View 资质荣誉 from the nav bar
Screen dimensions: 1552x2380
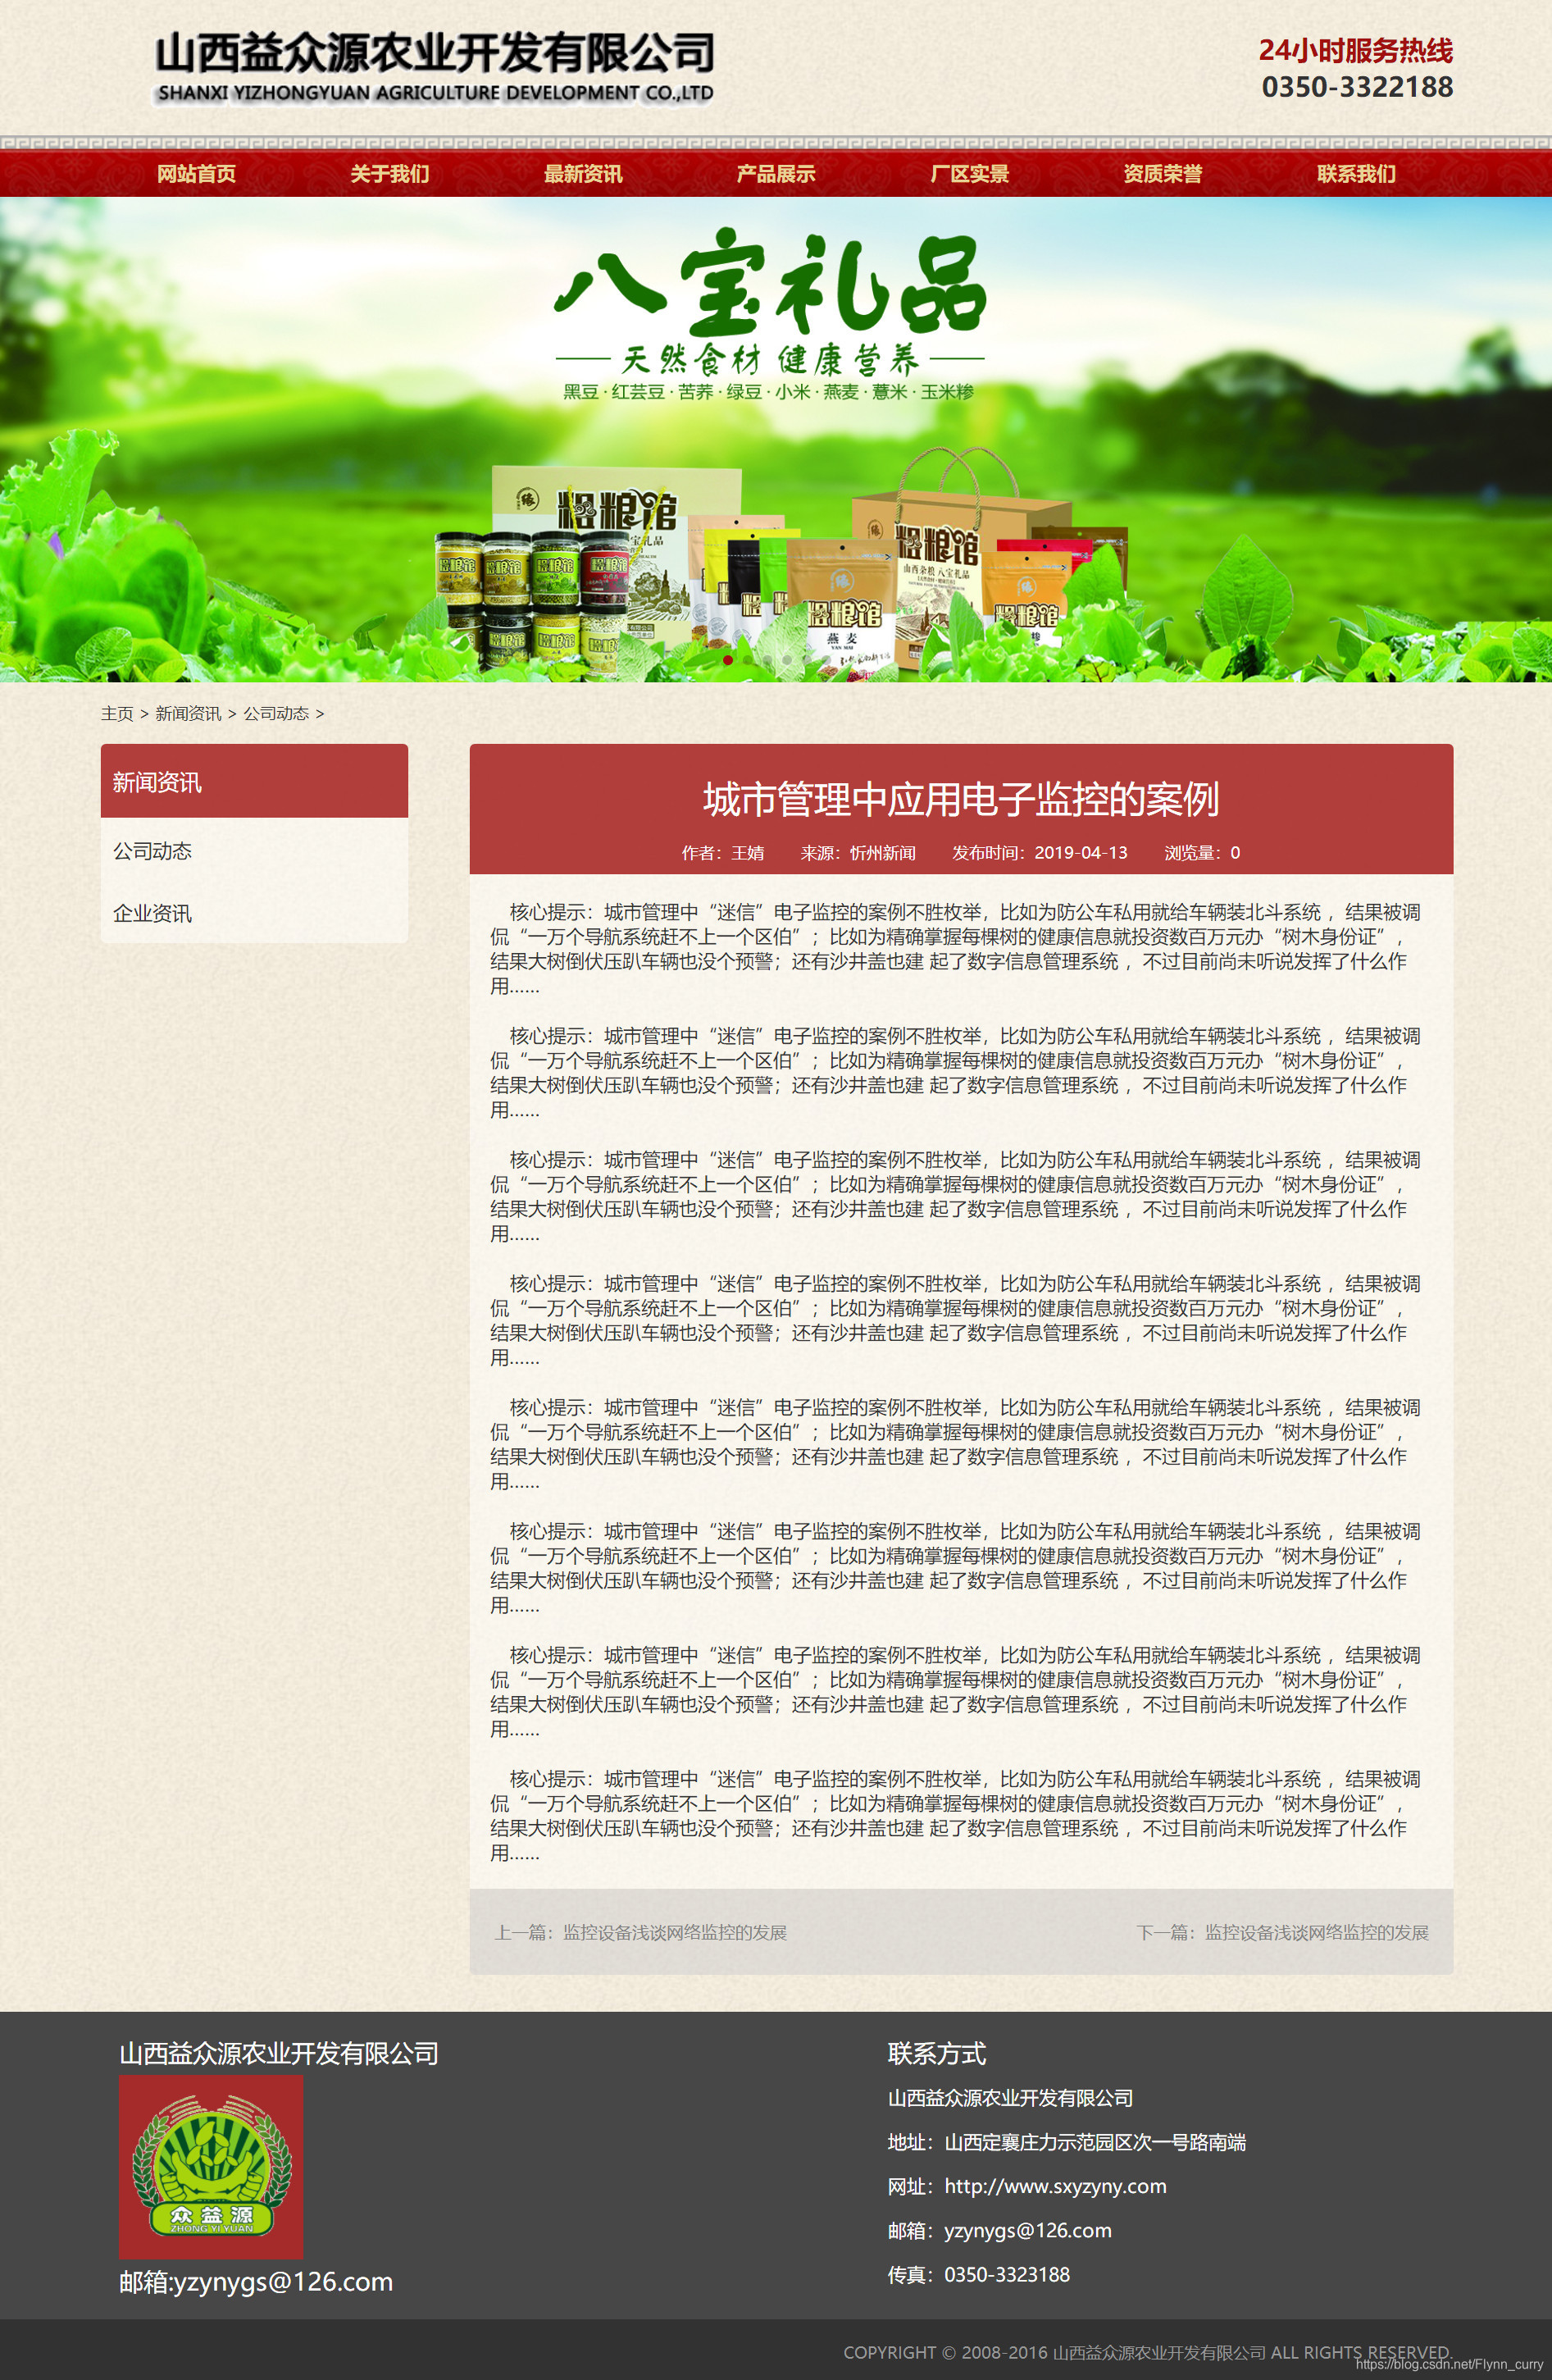coord(1162,174)
